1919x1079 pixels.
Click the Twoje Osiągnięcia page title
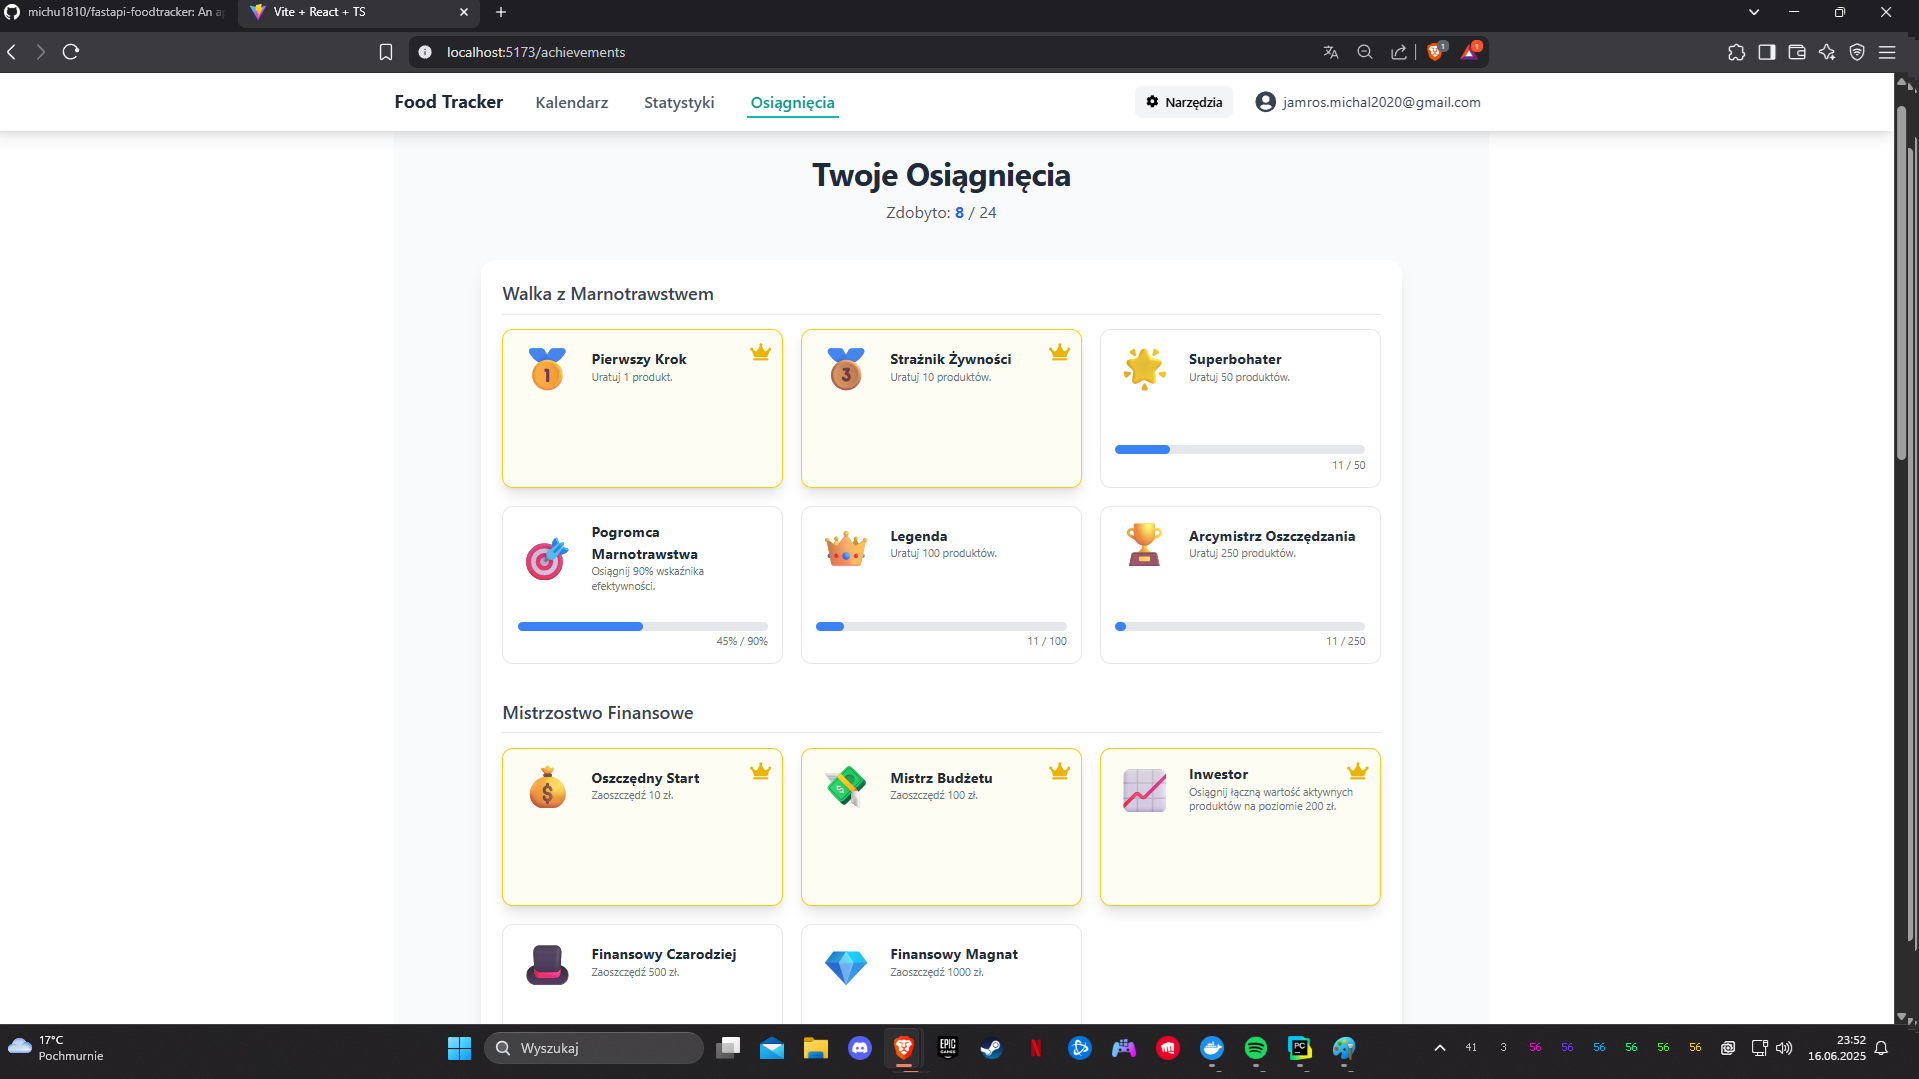coord(941,175)
